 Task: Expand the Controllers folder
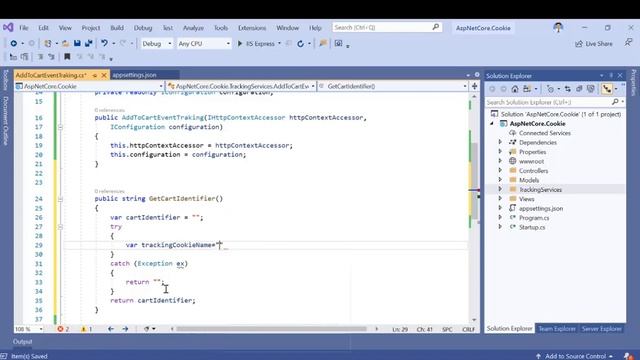(500, 171)
